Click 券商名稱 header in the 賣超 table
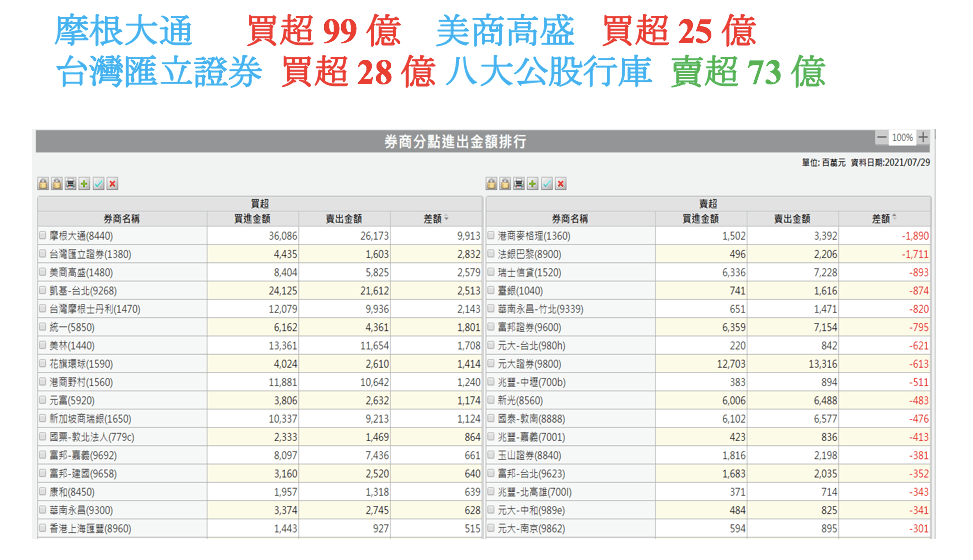 (x=569, y=219)
